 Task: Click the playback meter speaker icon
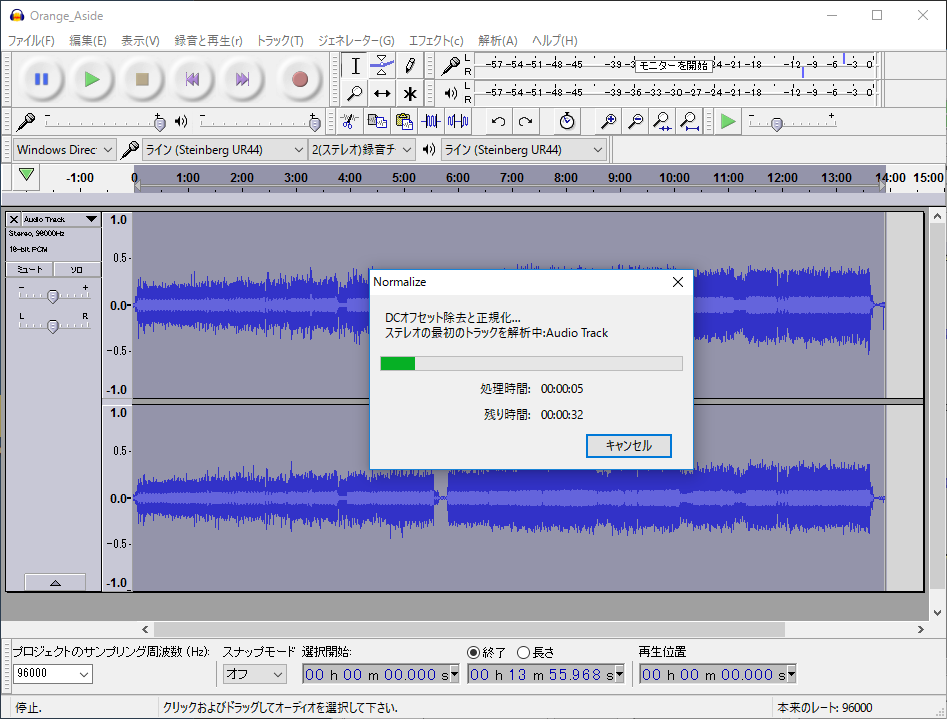[450, 93]
